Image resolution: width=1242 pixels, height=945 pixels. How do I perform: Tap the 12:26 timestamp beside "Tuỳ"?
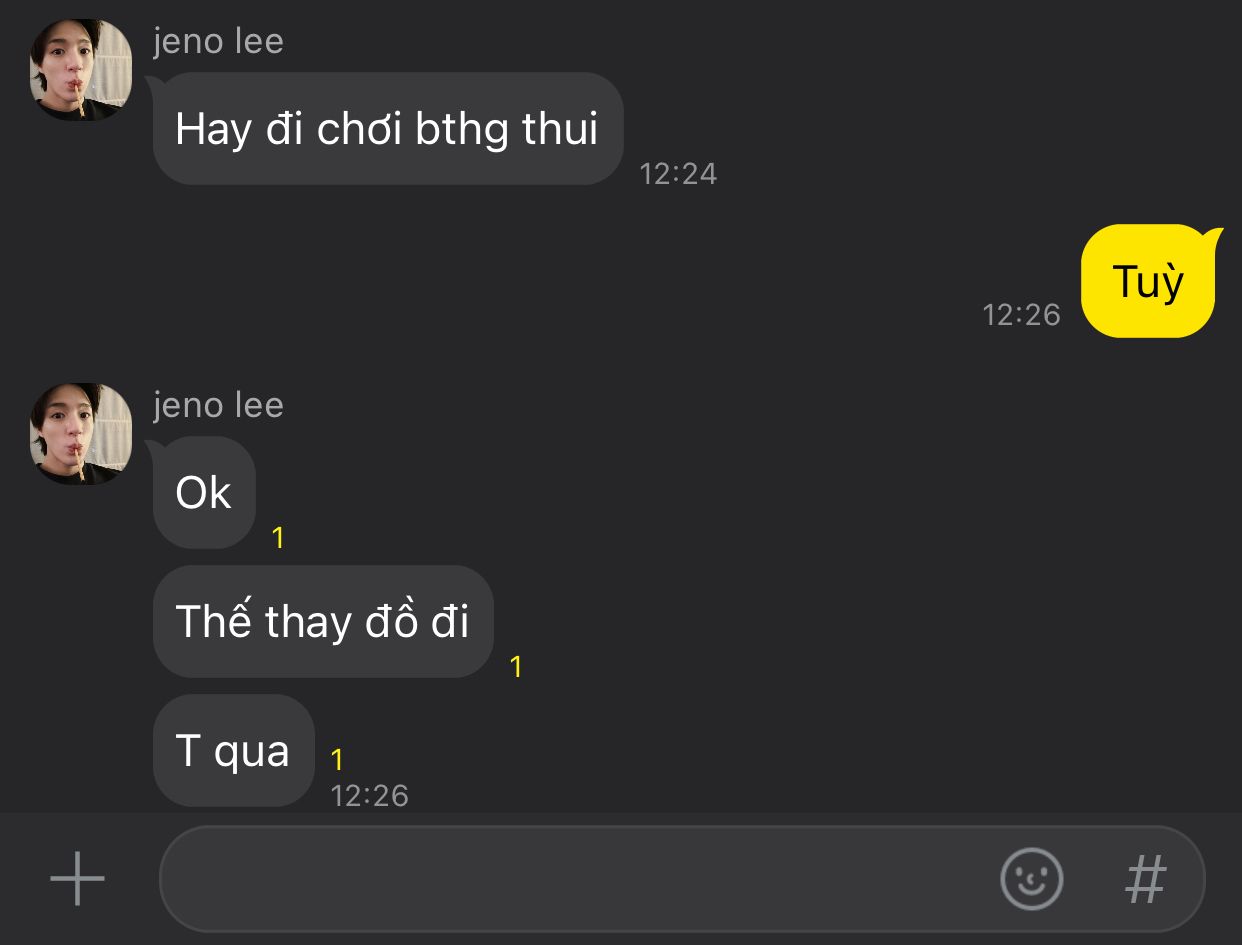[x=1021, y=315]
